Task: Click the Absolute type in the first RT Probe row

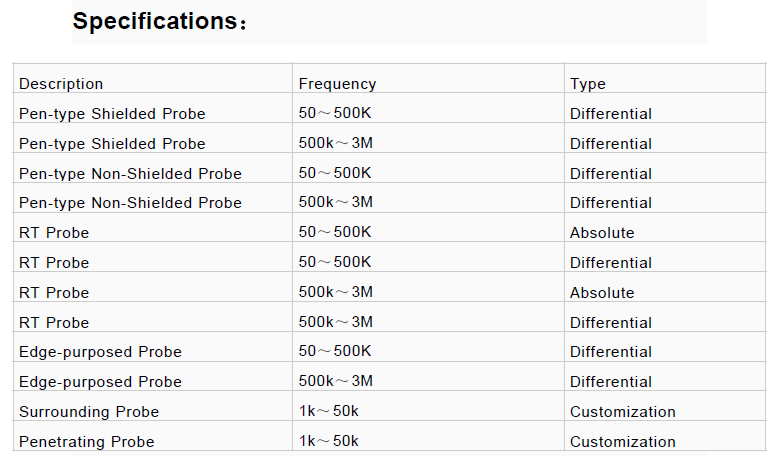Action: pos(602,233)
